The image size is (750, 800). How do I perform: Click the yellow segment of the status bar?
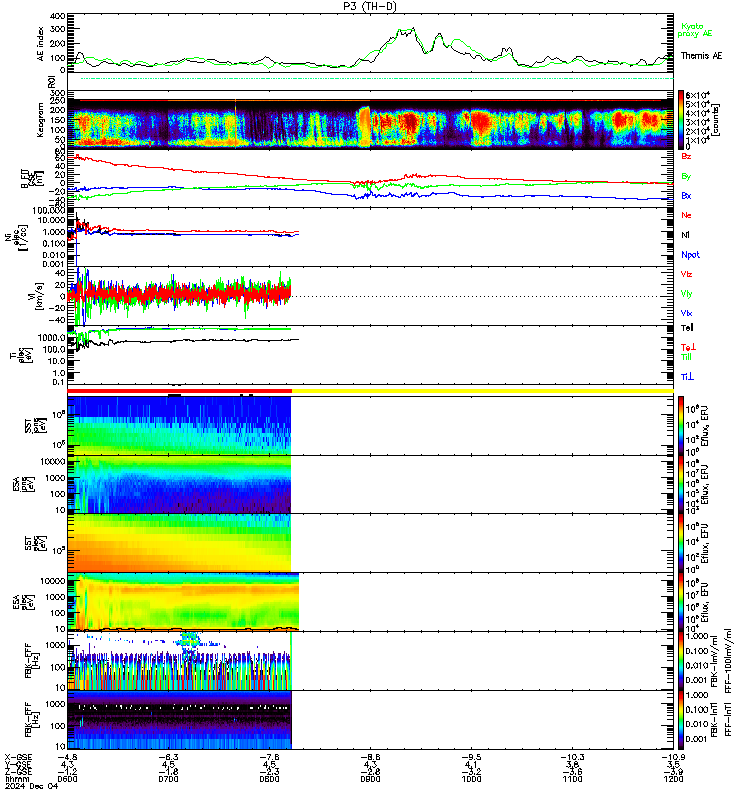coord(483,391)
